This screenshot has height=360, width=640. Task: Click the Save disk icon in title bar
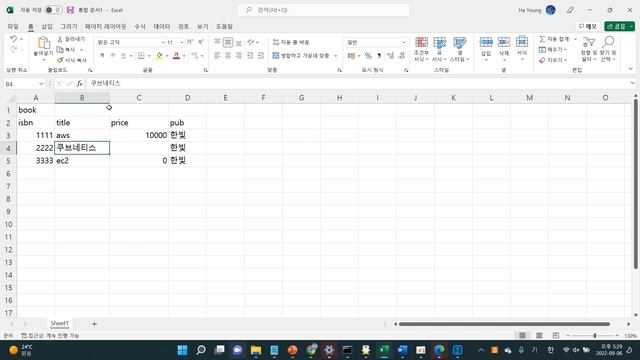(70, 10)
